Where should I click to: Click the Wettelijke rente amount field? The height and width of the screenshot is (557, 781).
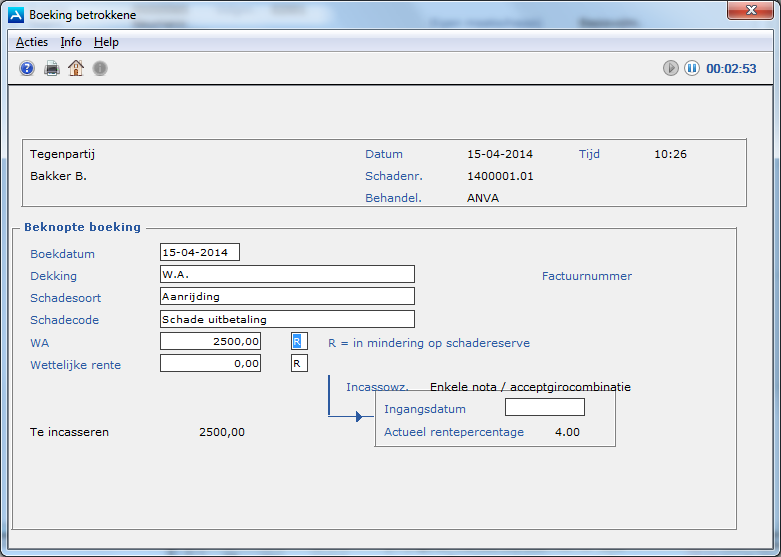click(210, 363)
